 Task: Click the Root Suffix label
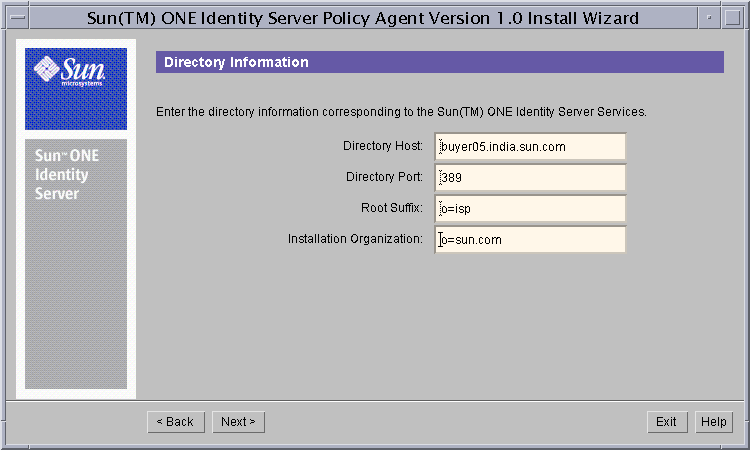point(392,208)
